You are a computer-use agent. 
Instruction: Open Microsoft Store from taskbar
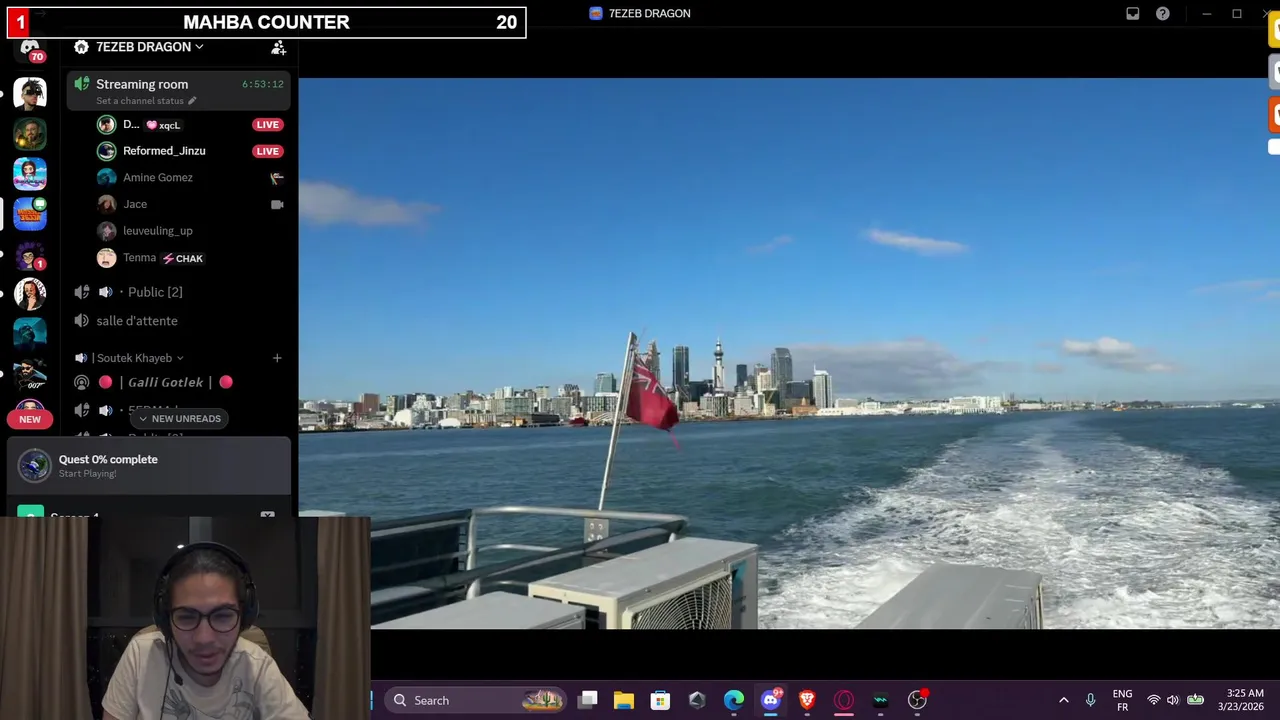click(x=660, y=700)
